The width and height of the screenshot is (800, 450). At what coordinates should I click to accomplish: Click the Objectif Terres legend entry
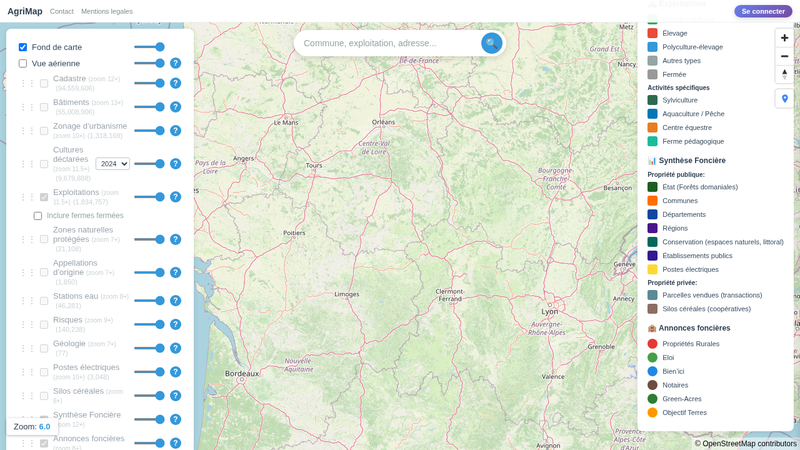tap(677, 413)
